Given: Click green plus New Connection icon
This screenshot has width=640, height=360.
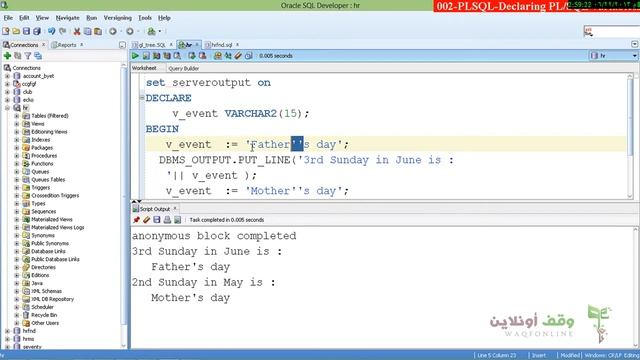Looking at the screenshot, I should click(7, 56).
